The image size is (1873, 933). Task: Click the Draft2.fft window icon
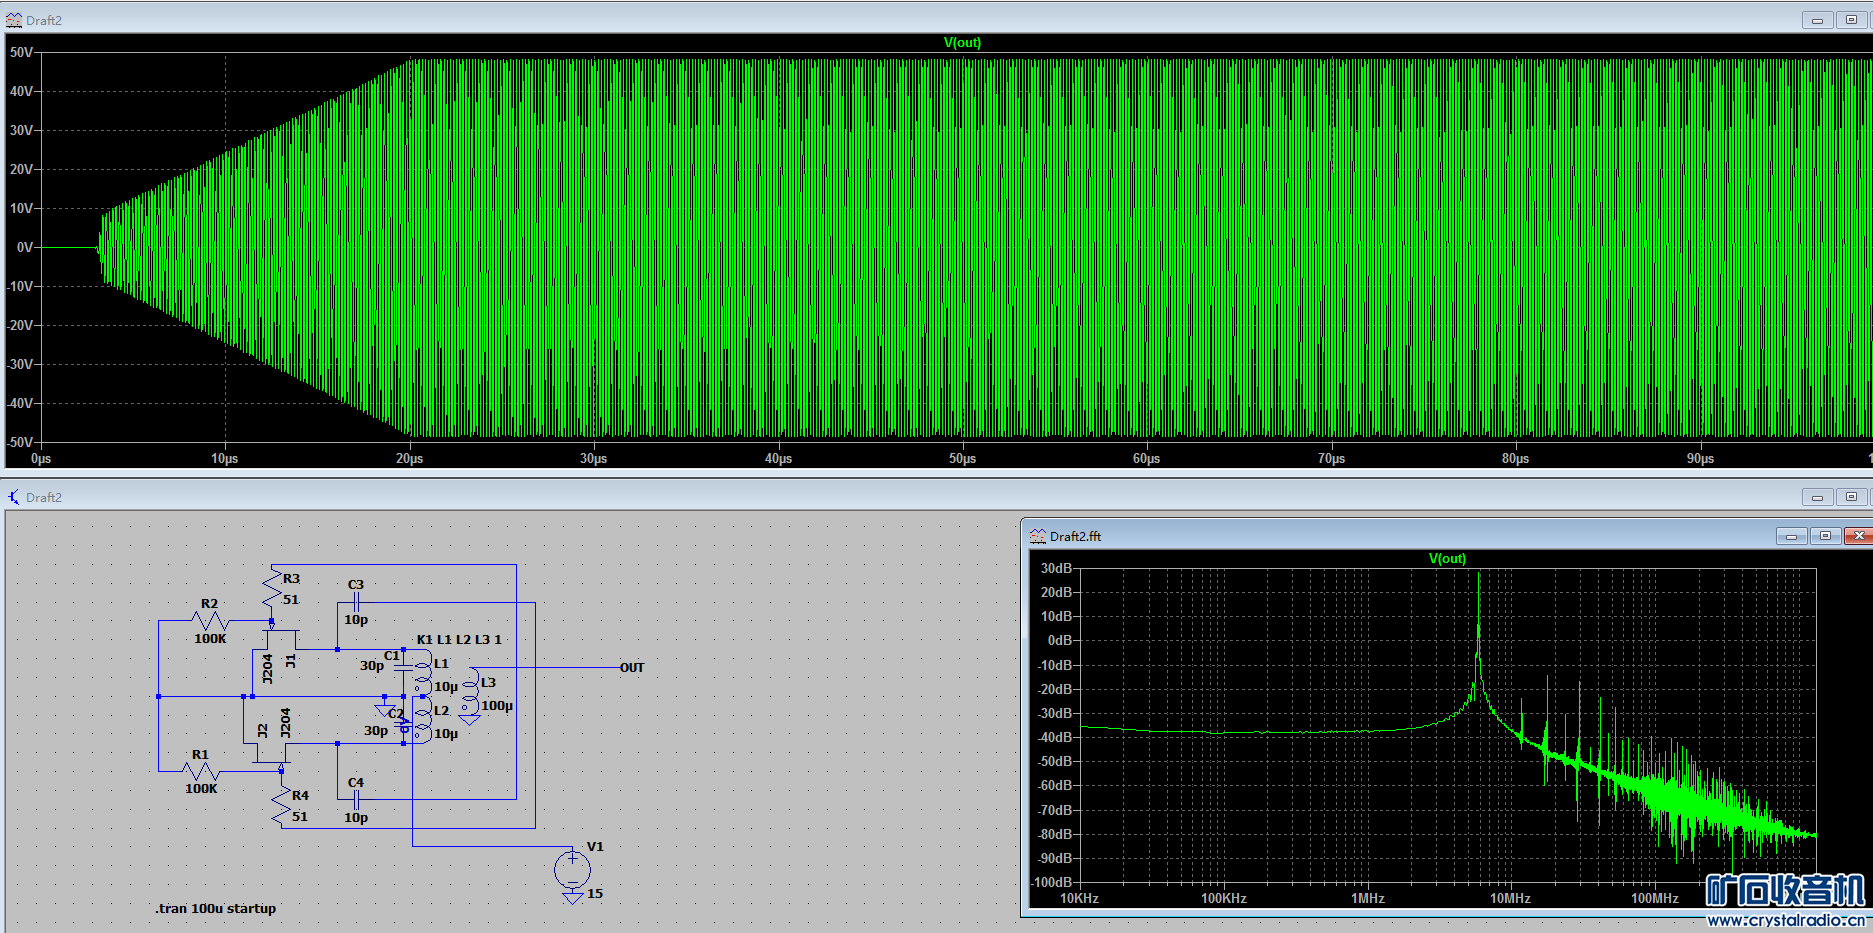[x=1038, y=536]
